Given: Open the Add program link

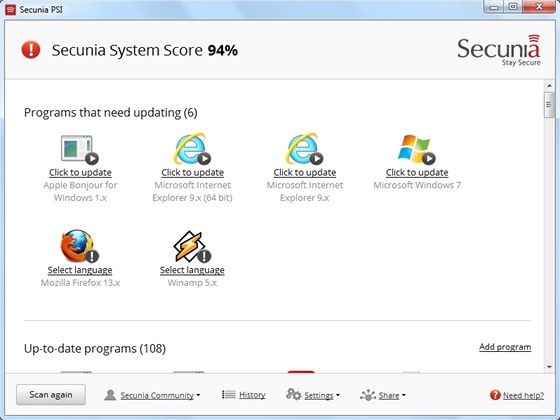Looking at the screenshot, I should (x=505, y=347).
